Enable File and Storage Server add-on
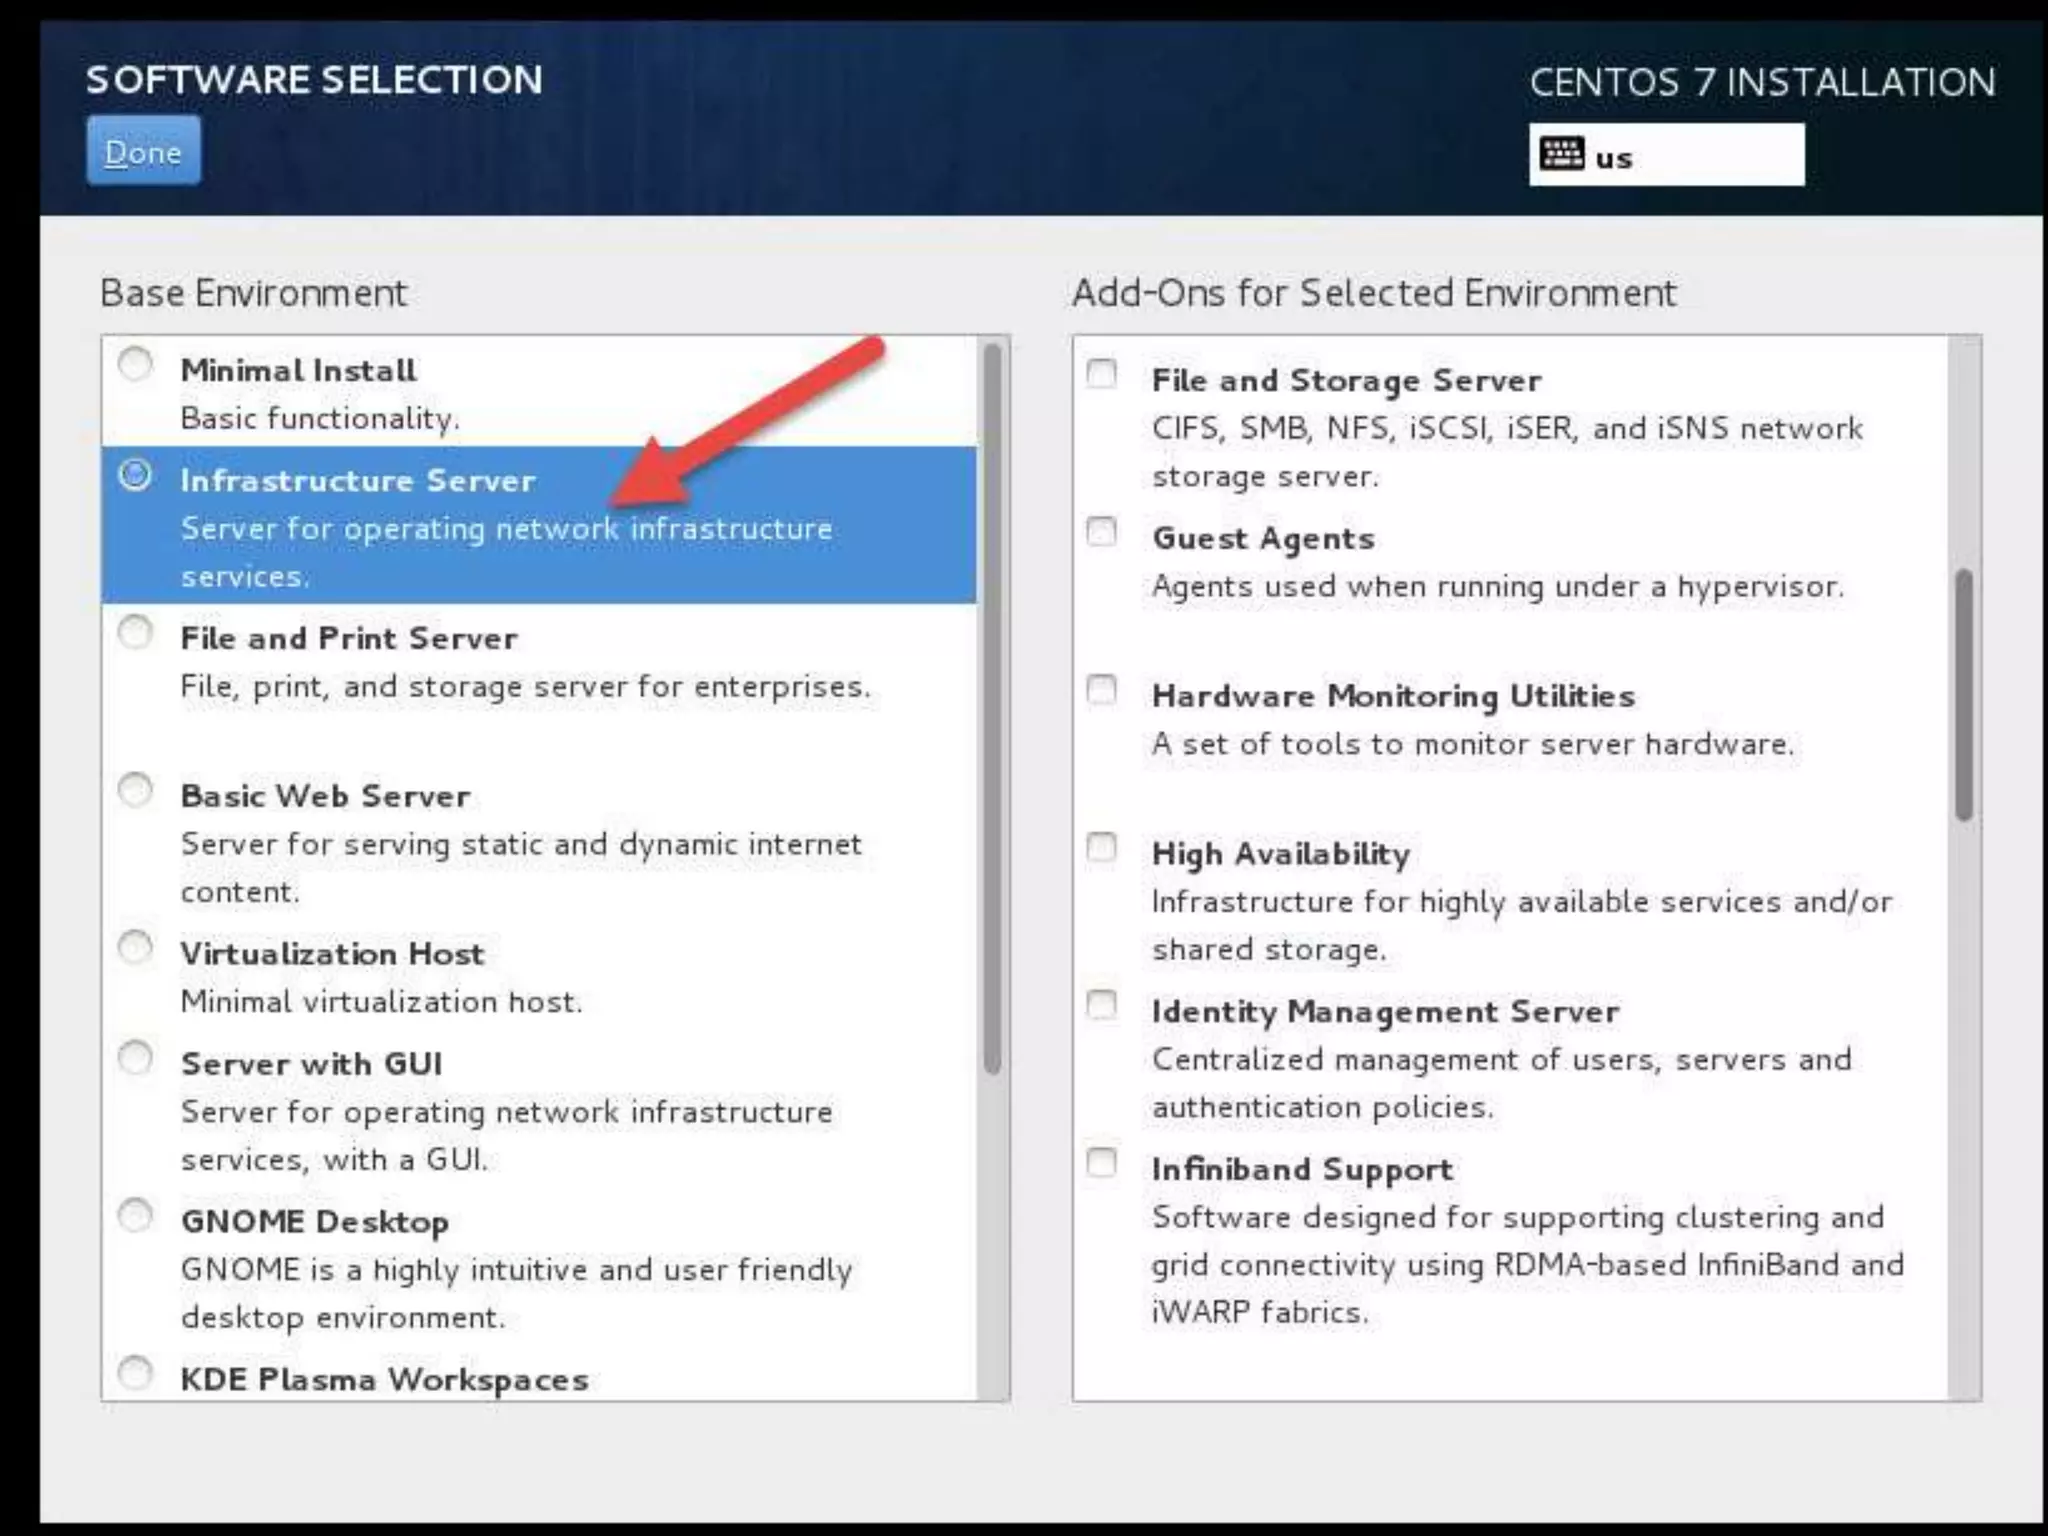Image resolution: width=2048 pixels, height=1536 pixels. click(x=1102, y=374)
